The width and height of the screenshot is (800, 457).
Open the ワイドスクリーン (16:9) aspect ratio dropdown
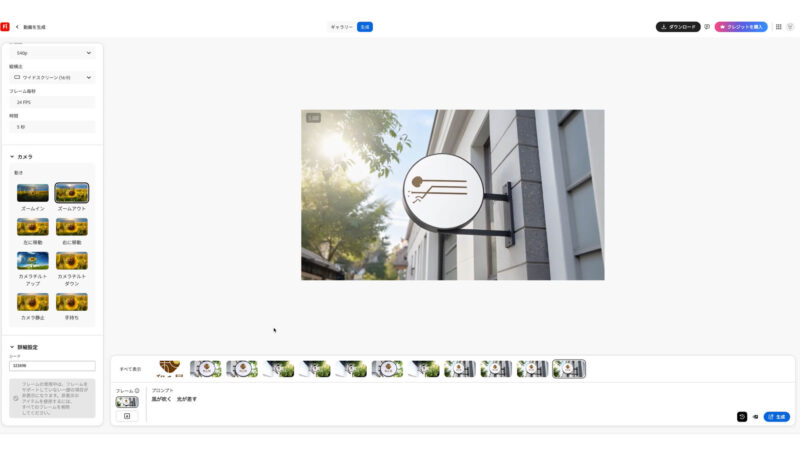[x=52, y=78]
